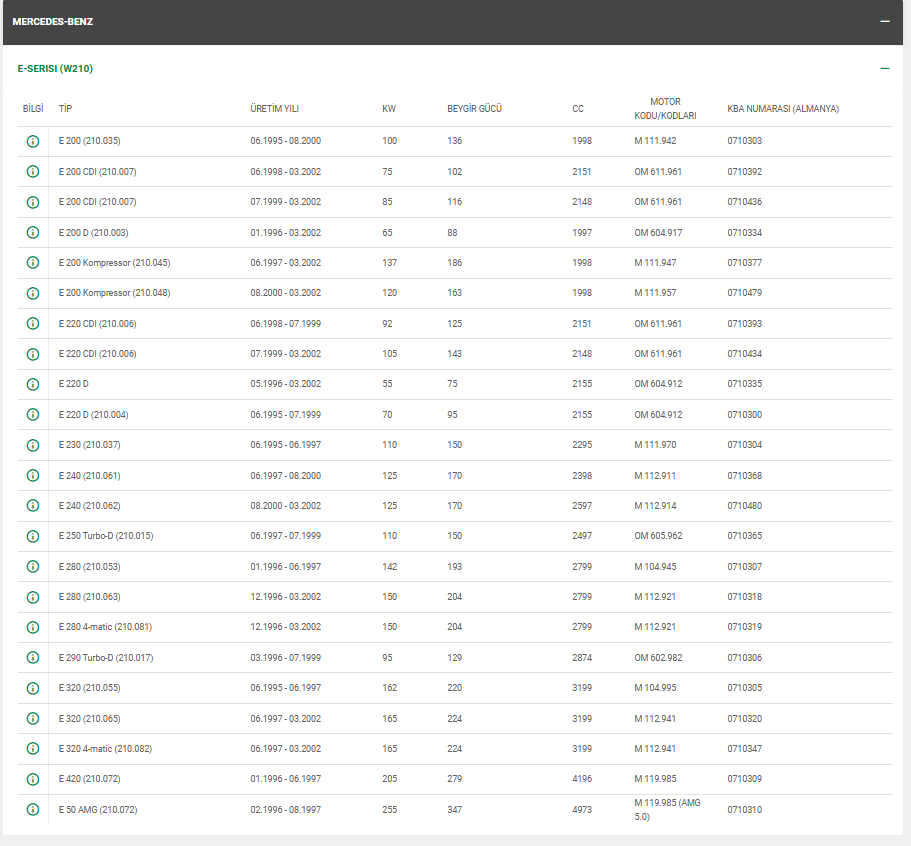The width and height of the screenshot is (911, 846).
Task: Open info icon for E 240 (210.062)
Action: point(32,506)
